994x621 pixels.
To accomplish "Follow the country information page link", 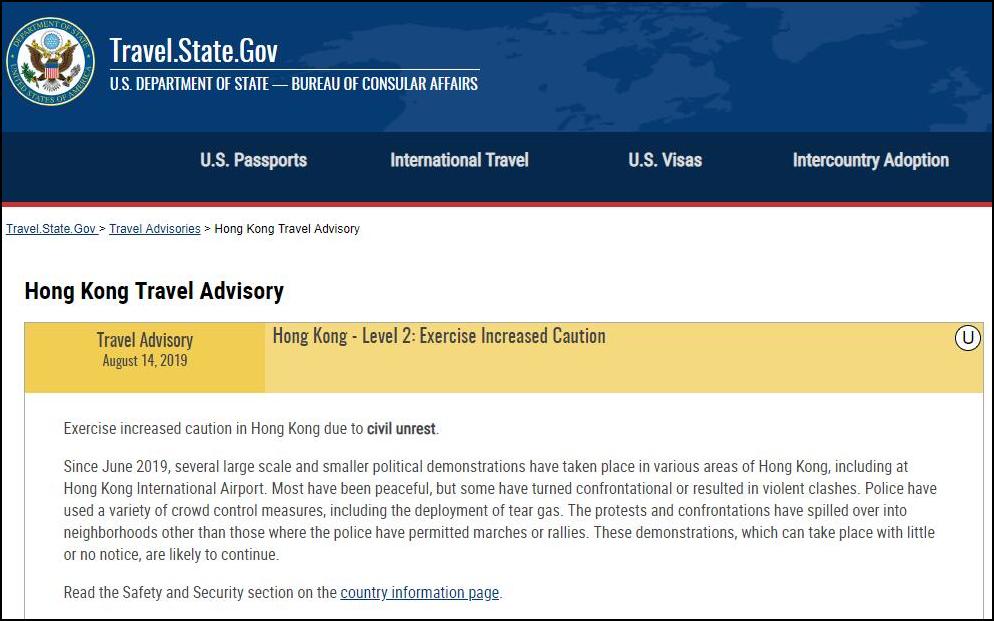I will click(x=420, y=592).
